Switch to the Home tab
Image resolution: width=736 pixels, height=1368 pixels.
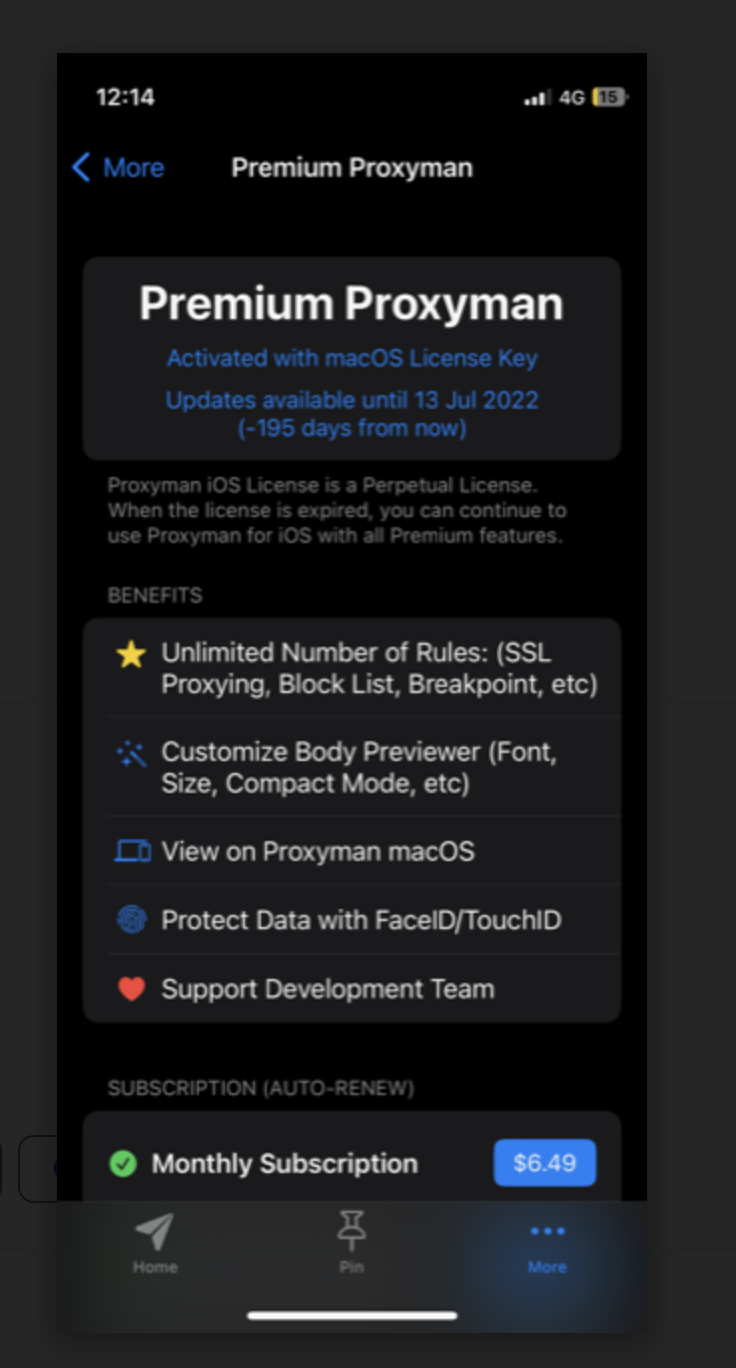153,1246
